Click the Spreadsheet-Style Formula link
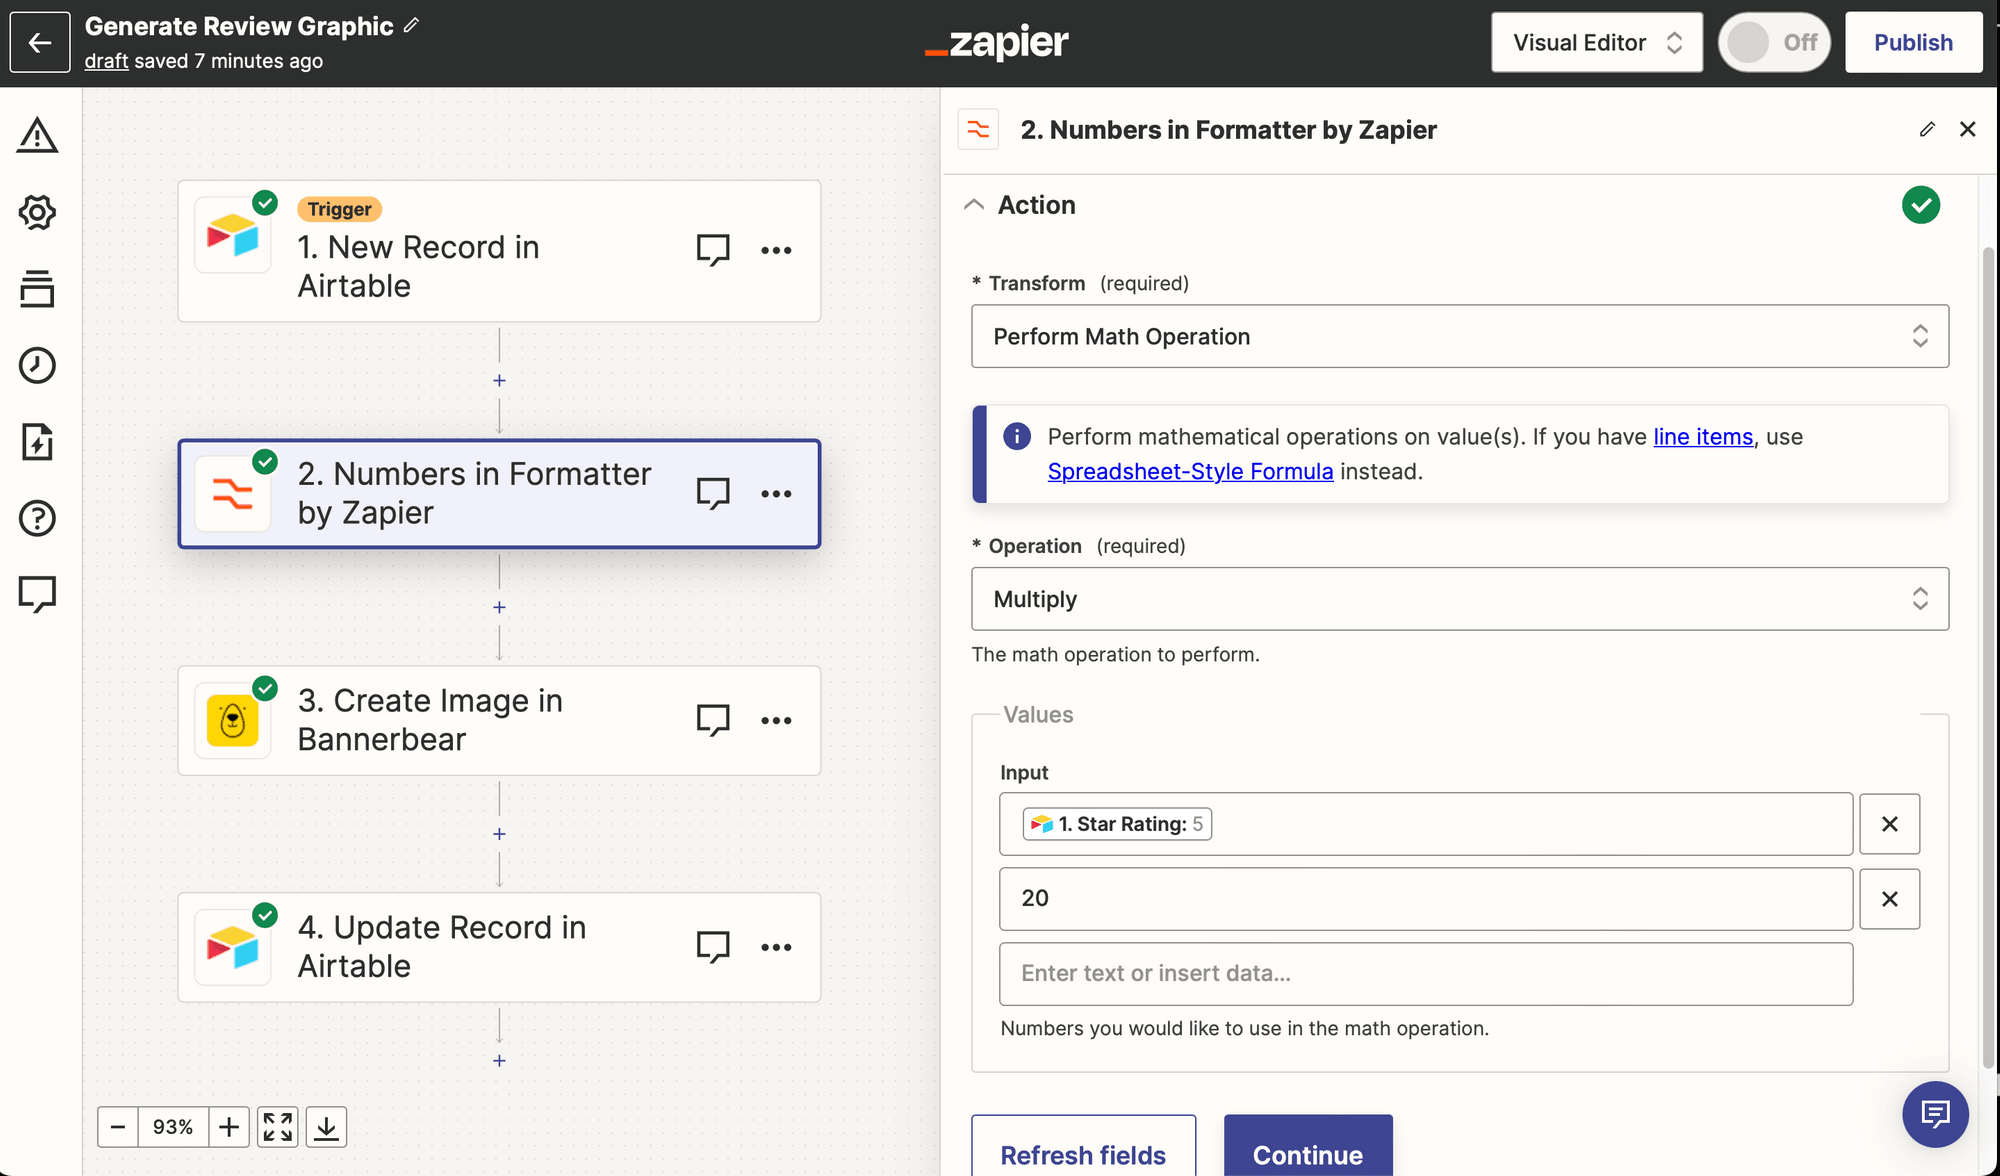Screen dimensions: 2000x1176 pyautogui.click(x=1190, y=469)
